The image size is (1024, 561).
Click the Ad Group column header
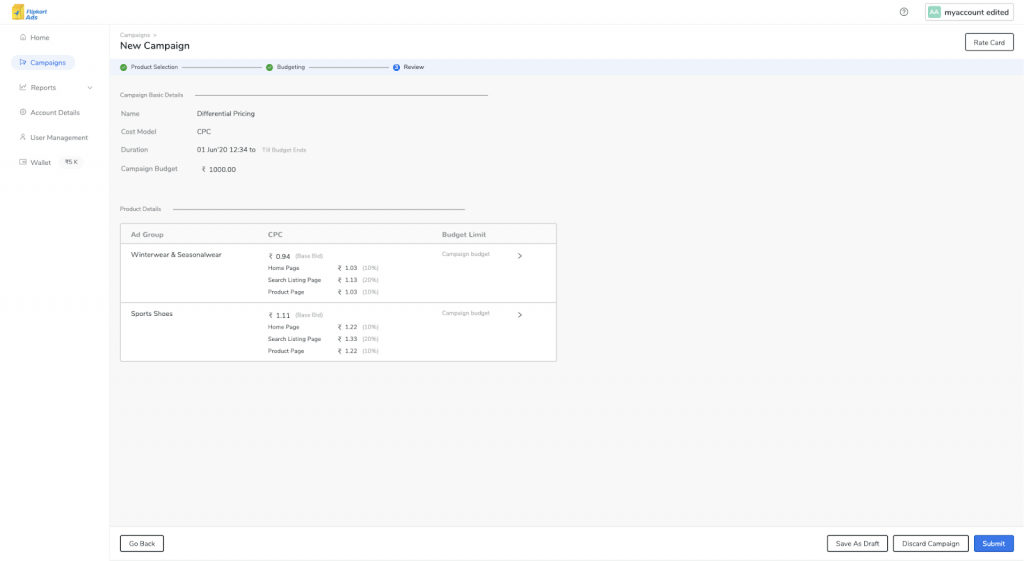click(147, 234)
